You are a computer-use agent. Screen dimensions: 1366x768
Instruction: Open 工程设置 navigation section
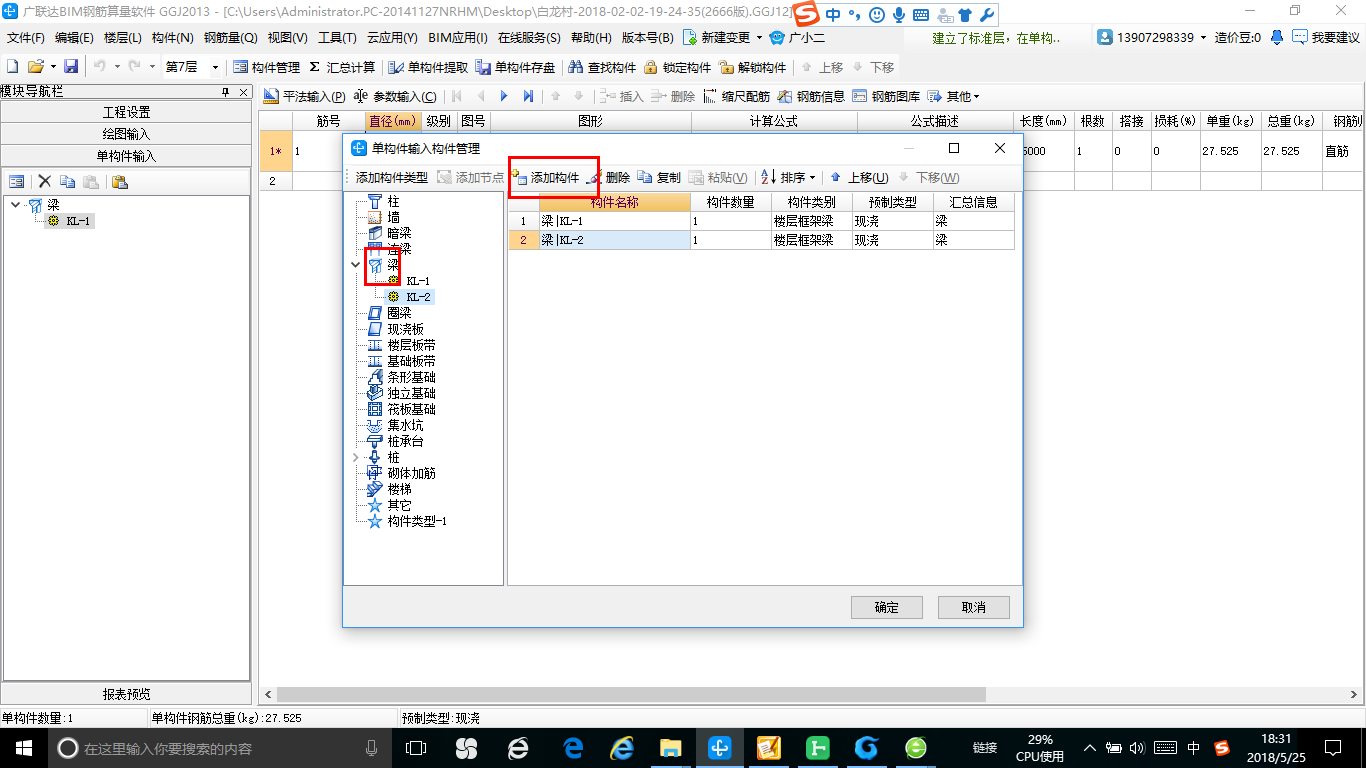coord(126,112)
